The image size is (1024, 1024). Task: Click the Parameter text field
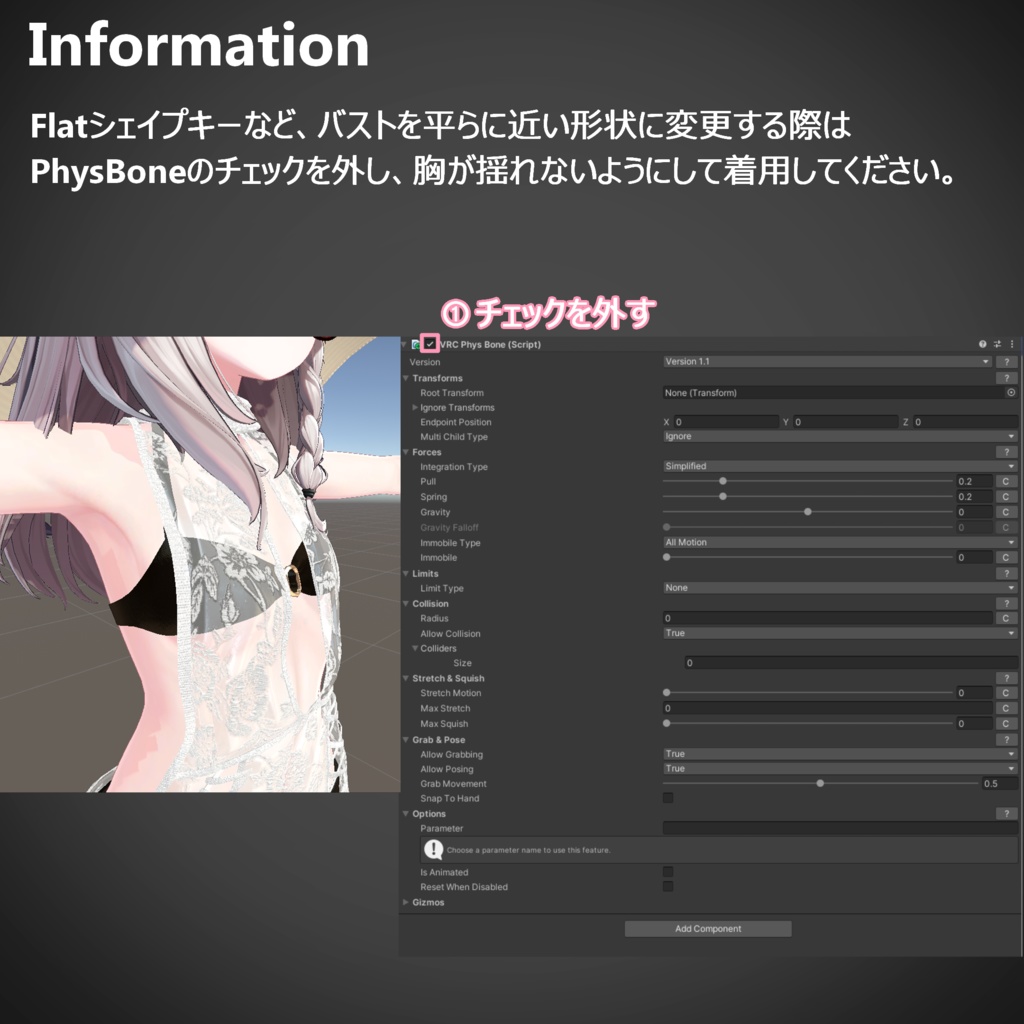[x=840, y=828]
